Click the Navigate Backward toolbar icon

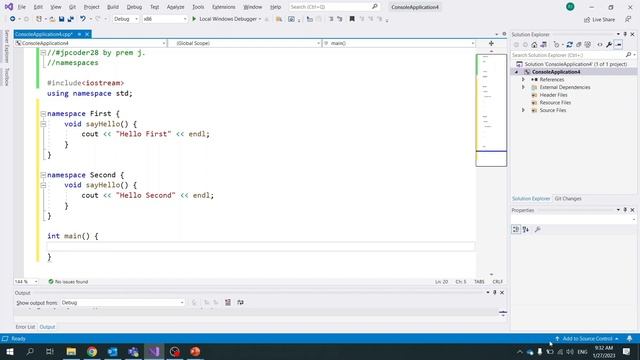[x=13, y=19]
